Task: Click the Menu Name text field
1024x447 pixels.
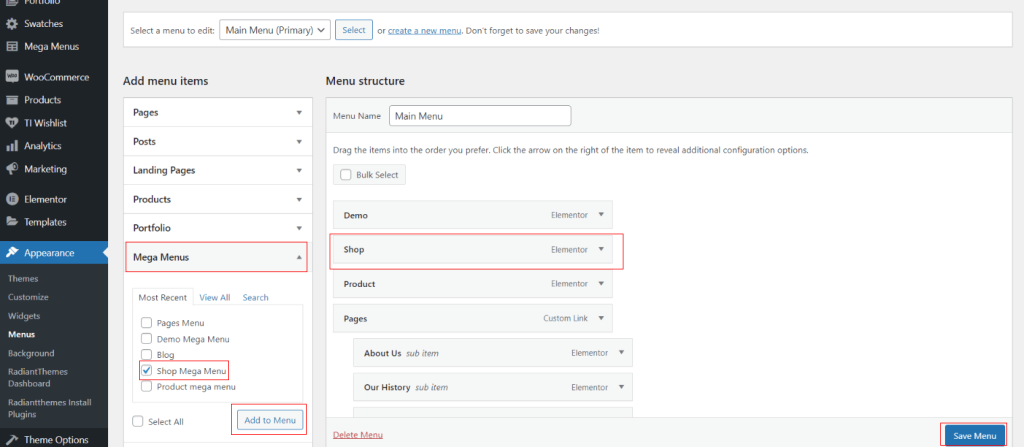Action: click(x=480, y=116)
